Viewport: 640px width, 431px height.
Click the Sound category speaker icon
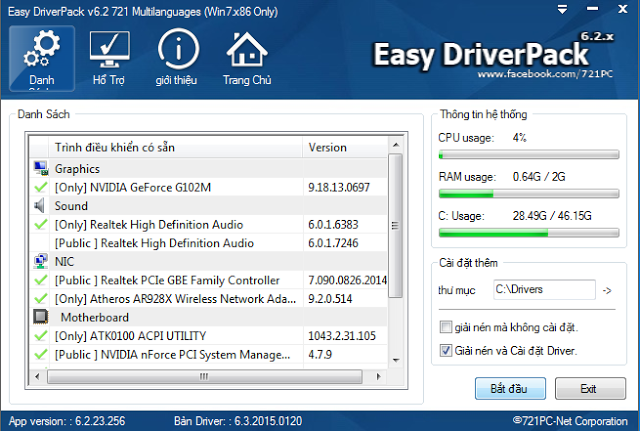click(40, 206)
